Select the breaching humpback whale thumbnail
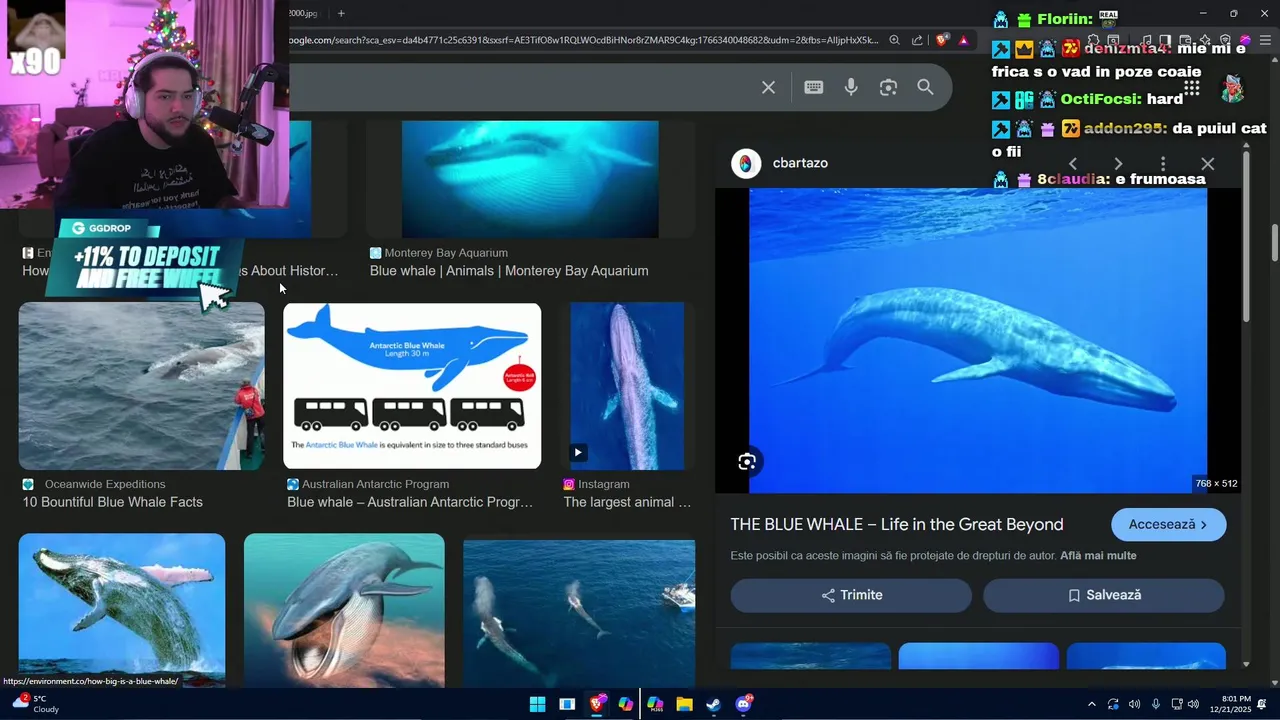The width and height of the screenshot is (1280, 720). tap(122, 609)
